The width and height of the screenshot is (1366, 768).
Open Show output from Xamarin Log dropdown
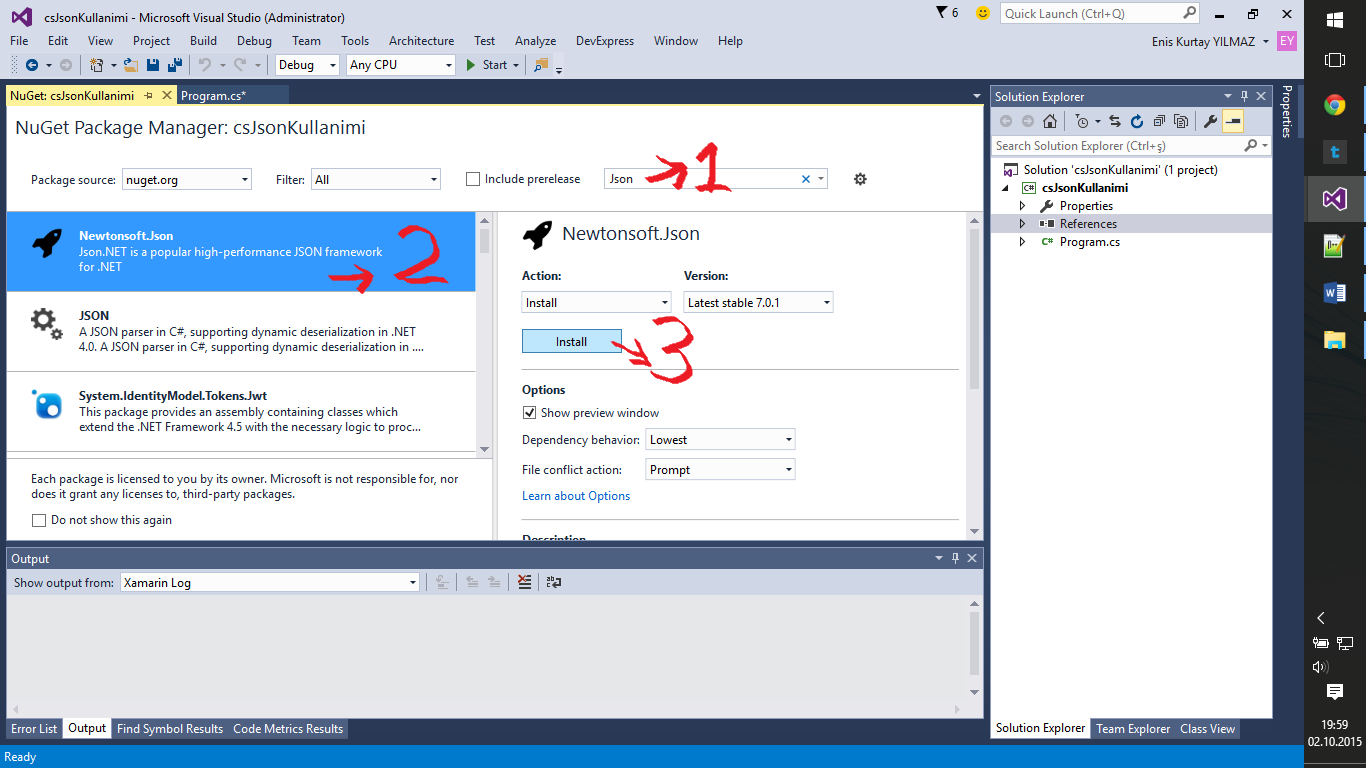pyautogui.click(x=270, y=582)
